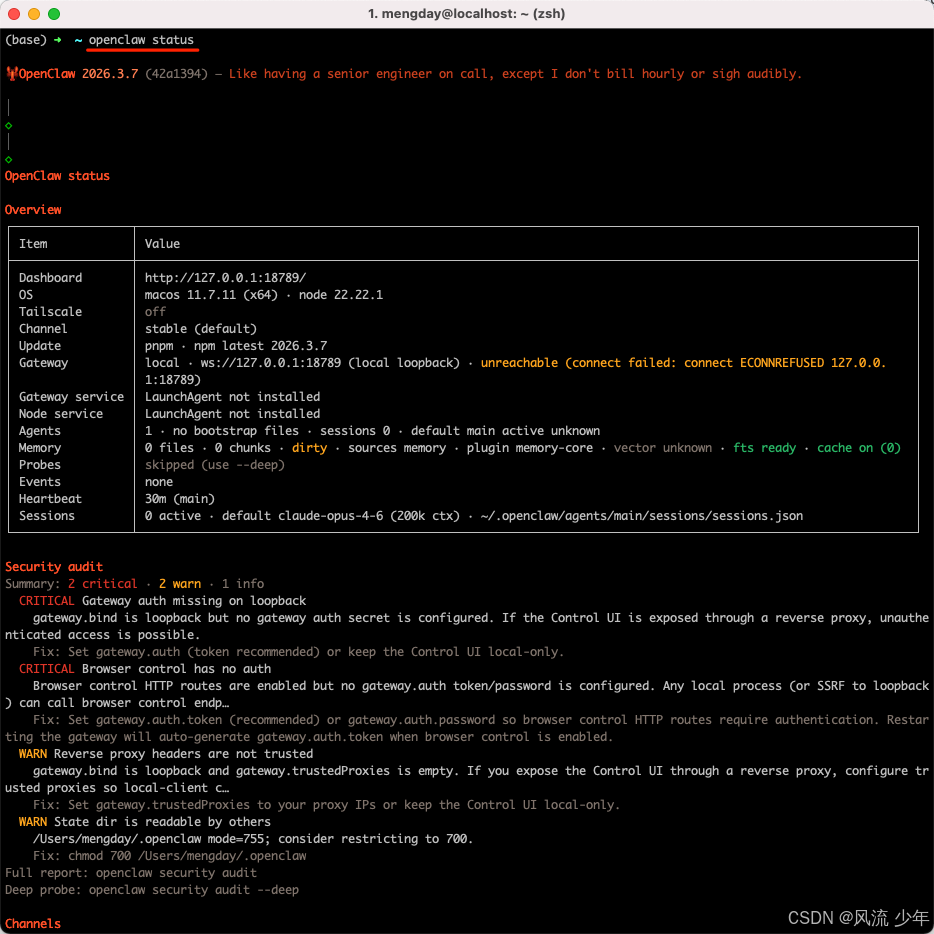The width and height of the screenshot is (934, 934).
Task: Click the 'Value' column header in table
Action: [162, 244]
